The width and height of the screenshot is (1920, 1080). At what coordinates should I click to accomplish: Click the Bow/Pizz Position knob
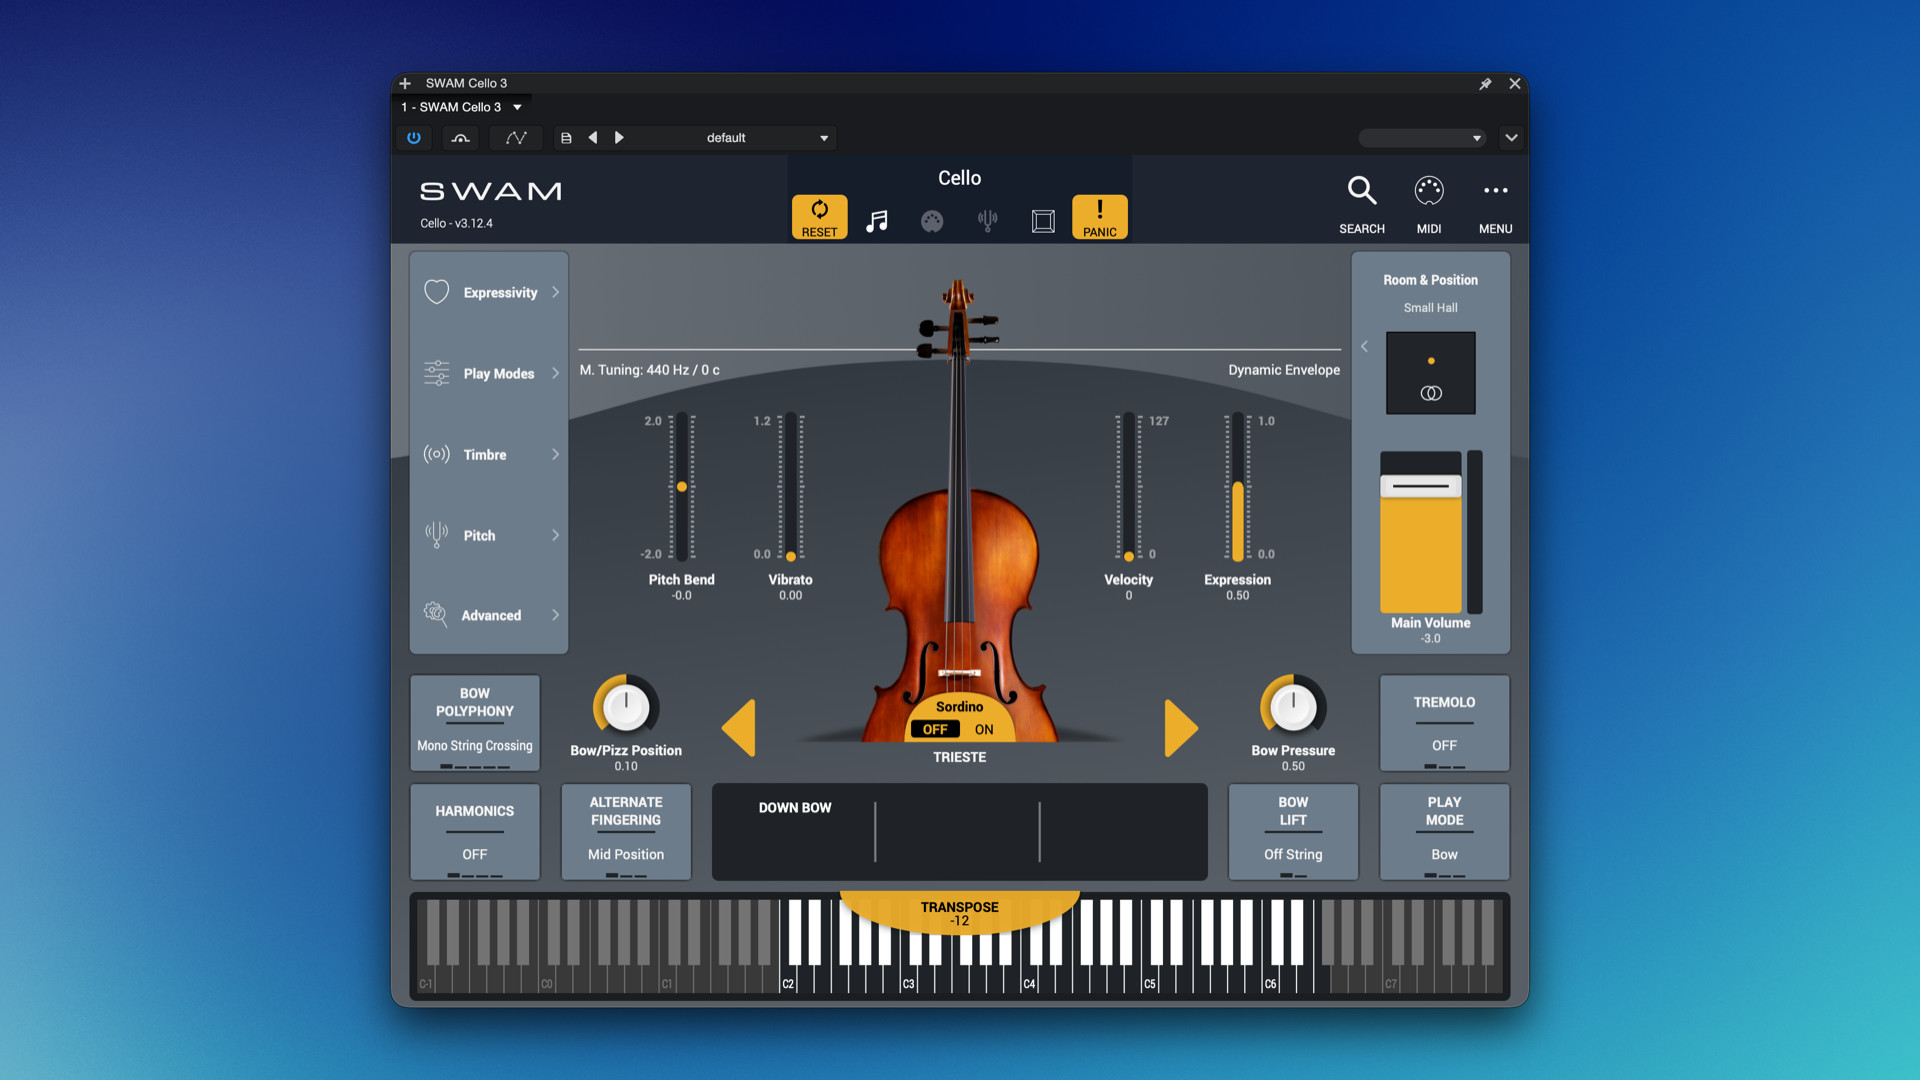(626, 707)
